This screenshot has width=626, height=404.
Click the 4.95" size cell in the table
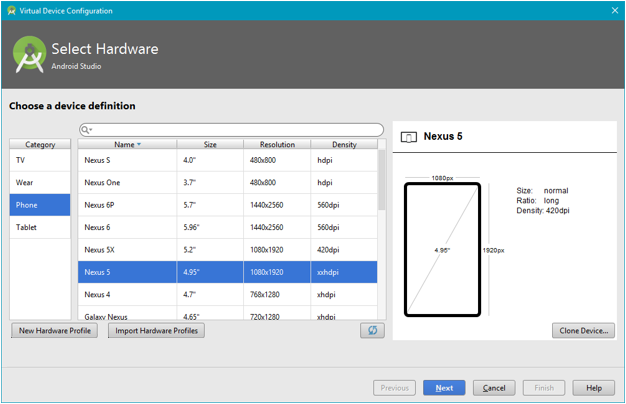[x=210, y=272]
